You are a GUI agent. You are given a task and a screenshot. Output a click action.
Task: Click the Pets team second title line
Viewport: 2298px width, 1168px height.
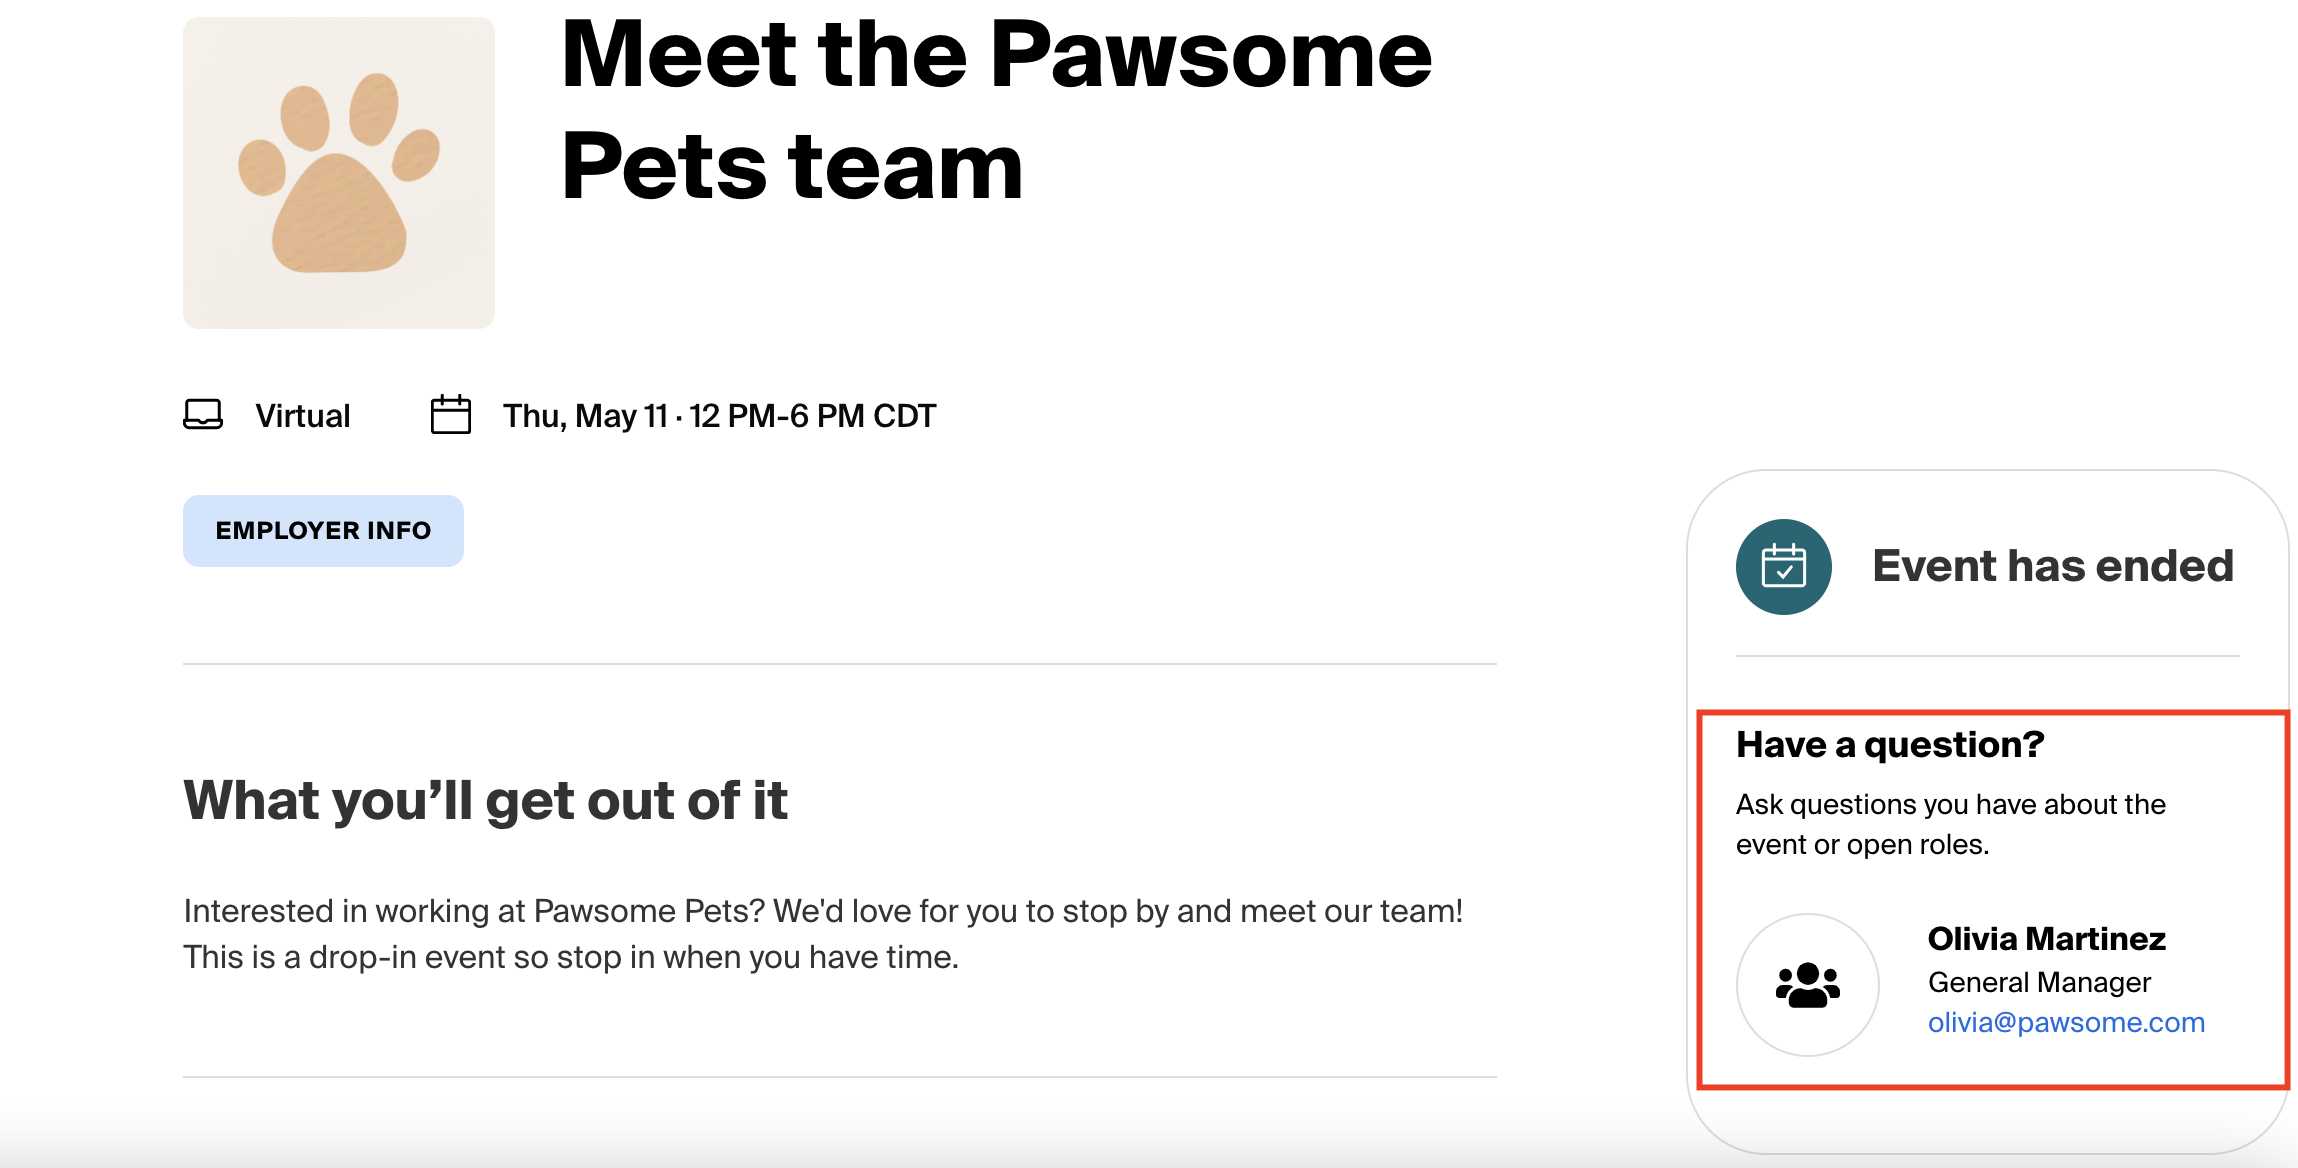pyautogui.click(x=792, y=167)
